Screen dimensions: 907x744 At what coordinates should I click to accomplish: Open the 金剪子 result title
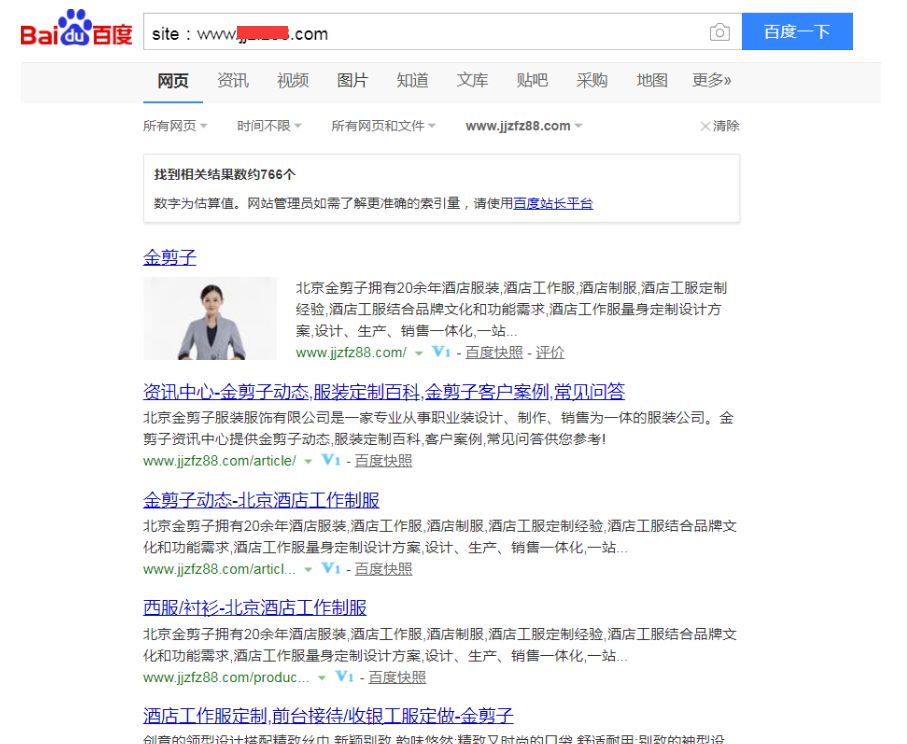[169, 257]
